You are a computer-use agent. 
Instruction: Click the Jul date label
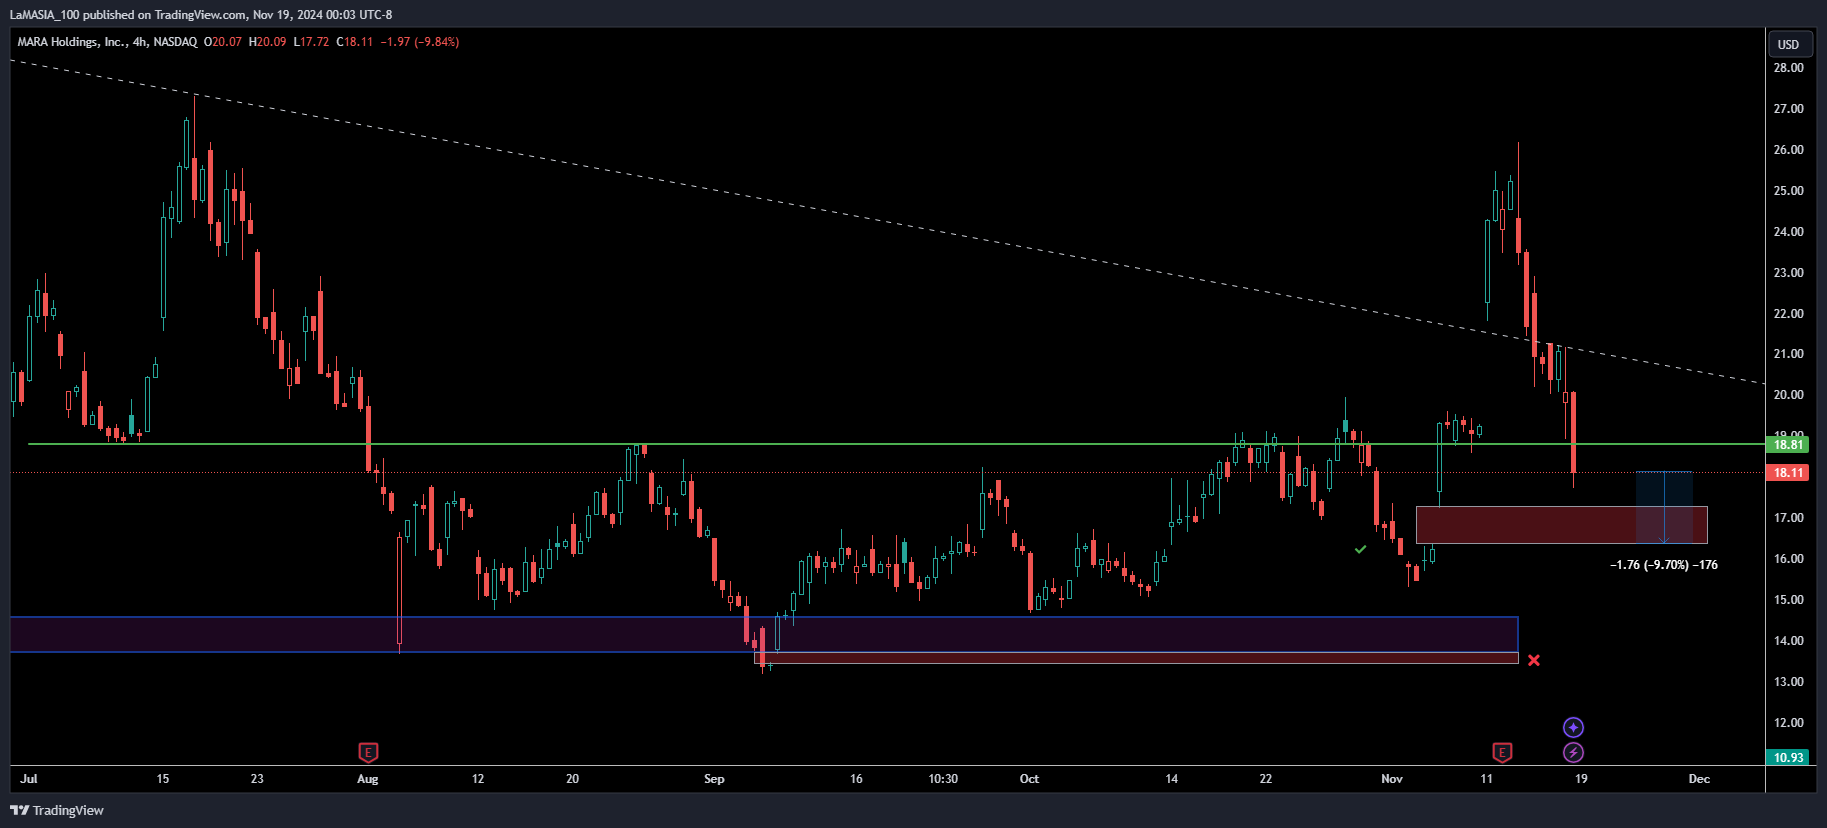pos(29,779)
